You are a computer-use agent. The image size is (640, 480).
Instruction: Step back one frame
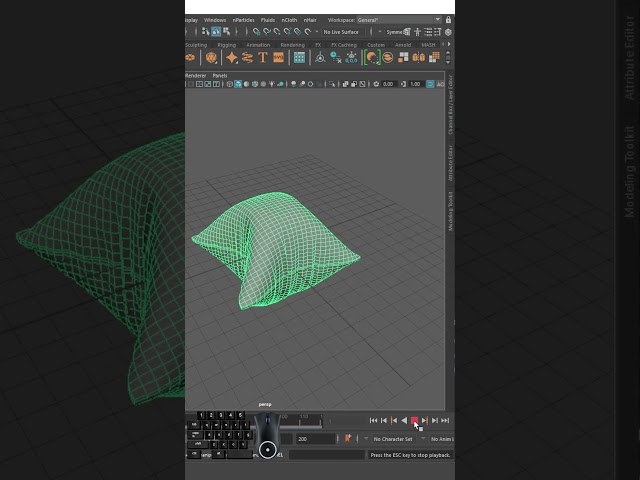384,420
